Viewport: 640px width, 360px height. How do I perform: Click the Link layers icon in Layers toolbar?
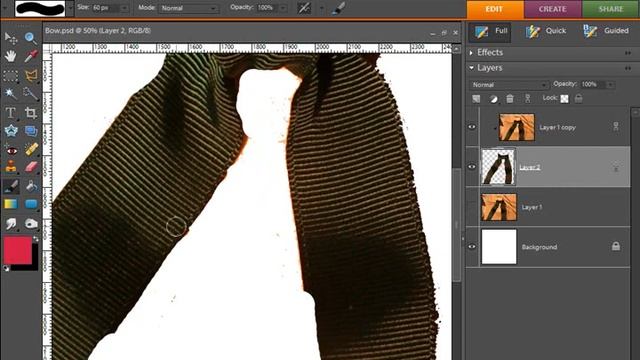click(x=527, y=98)
